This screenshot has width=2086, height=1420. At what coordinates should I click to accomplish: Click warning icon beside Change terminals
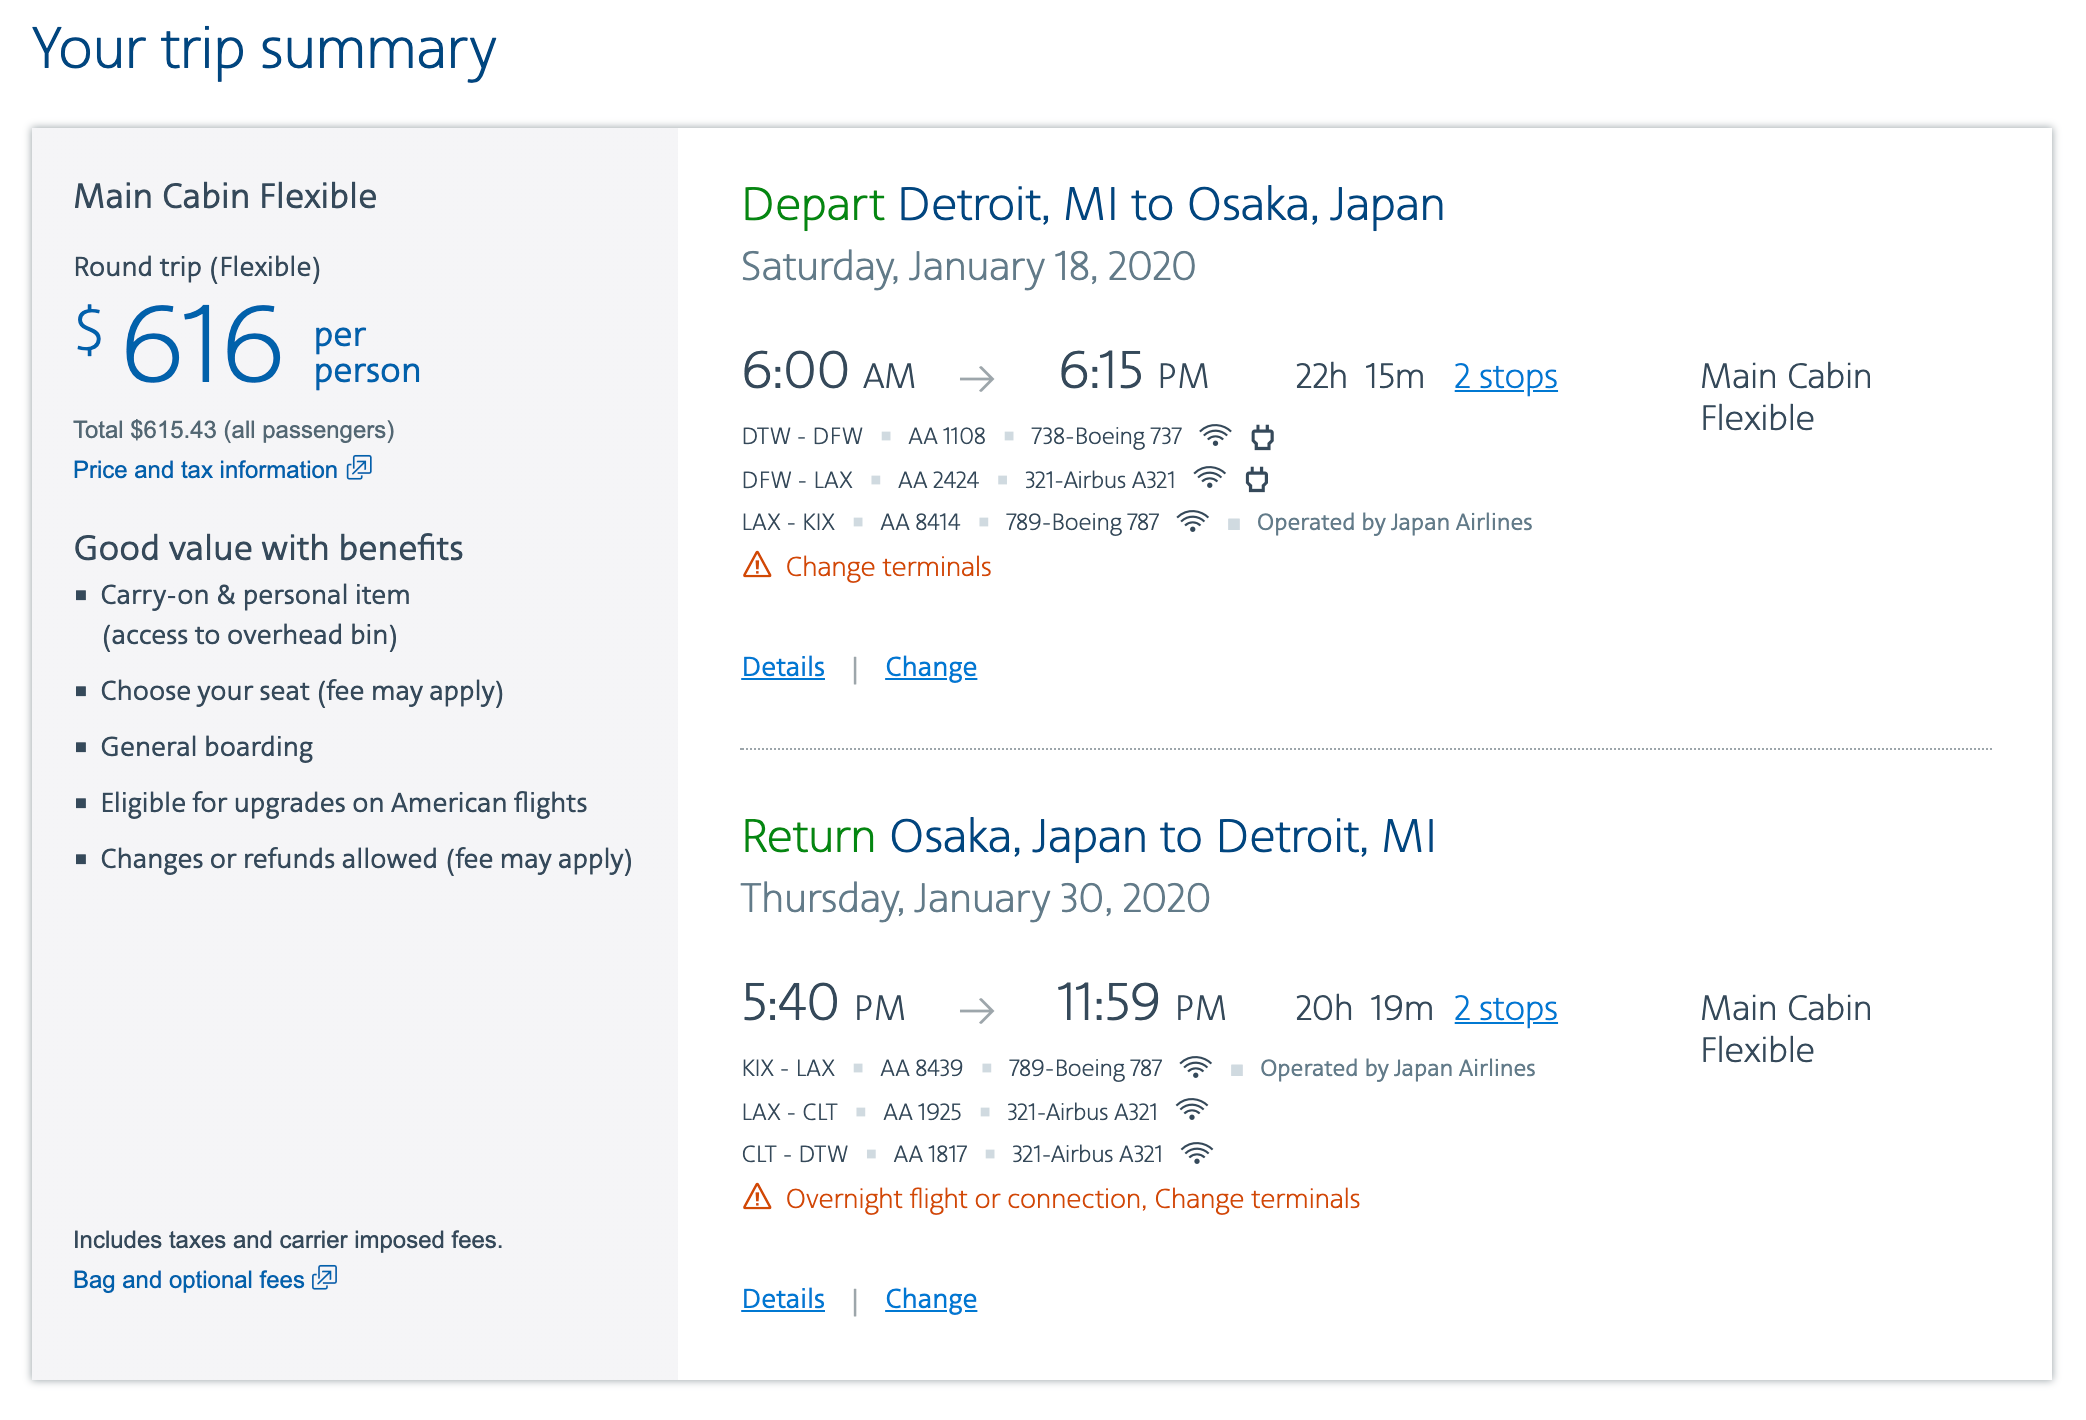[757, 566]
